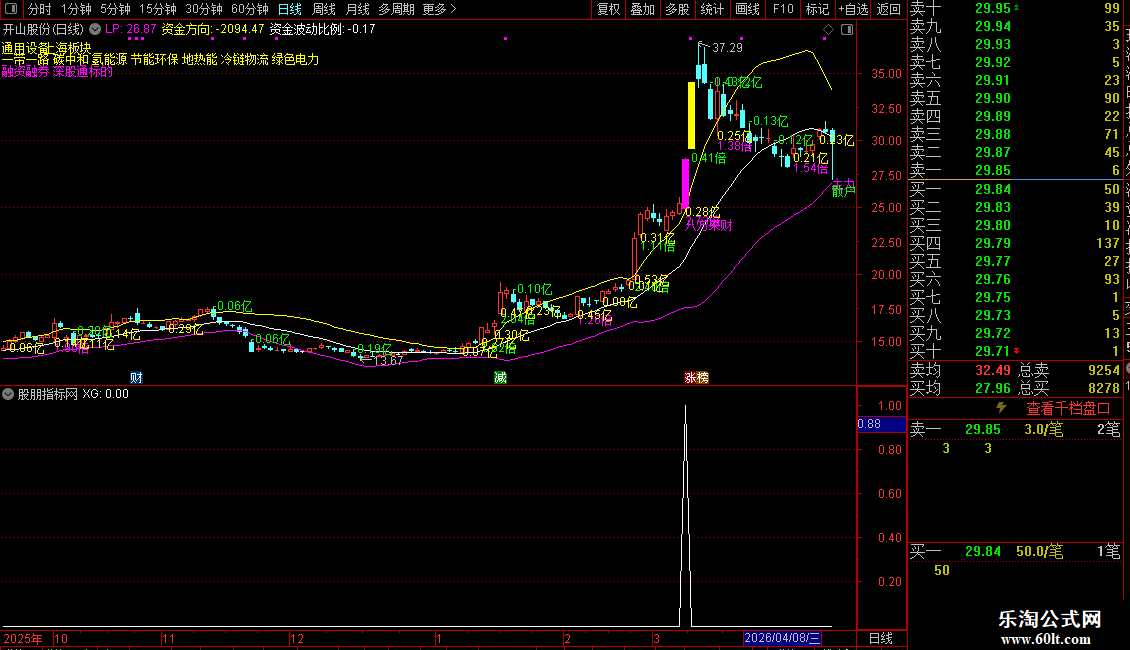The image size is (1130, 650).
Task: Open the 复权 adjustment menu
Action: point(608,9)
